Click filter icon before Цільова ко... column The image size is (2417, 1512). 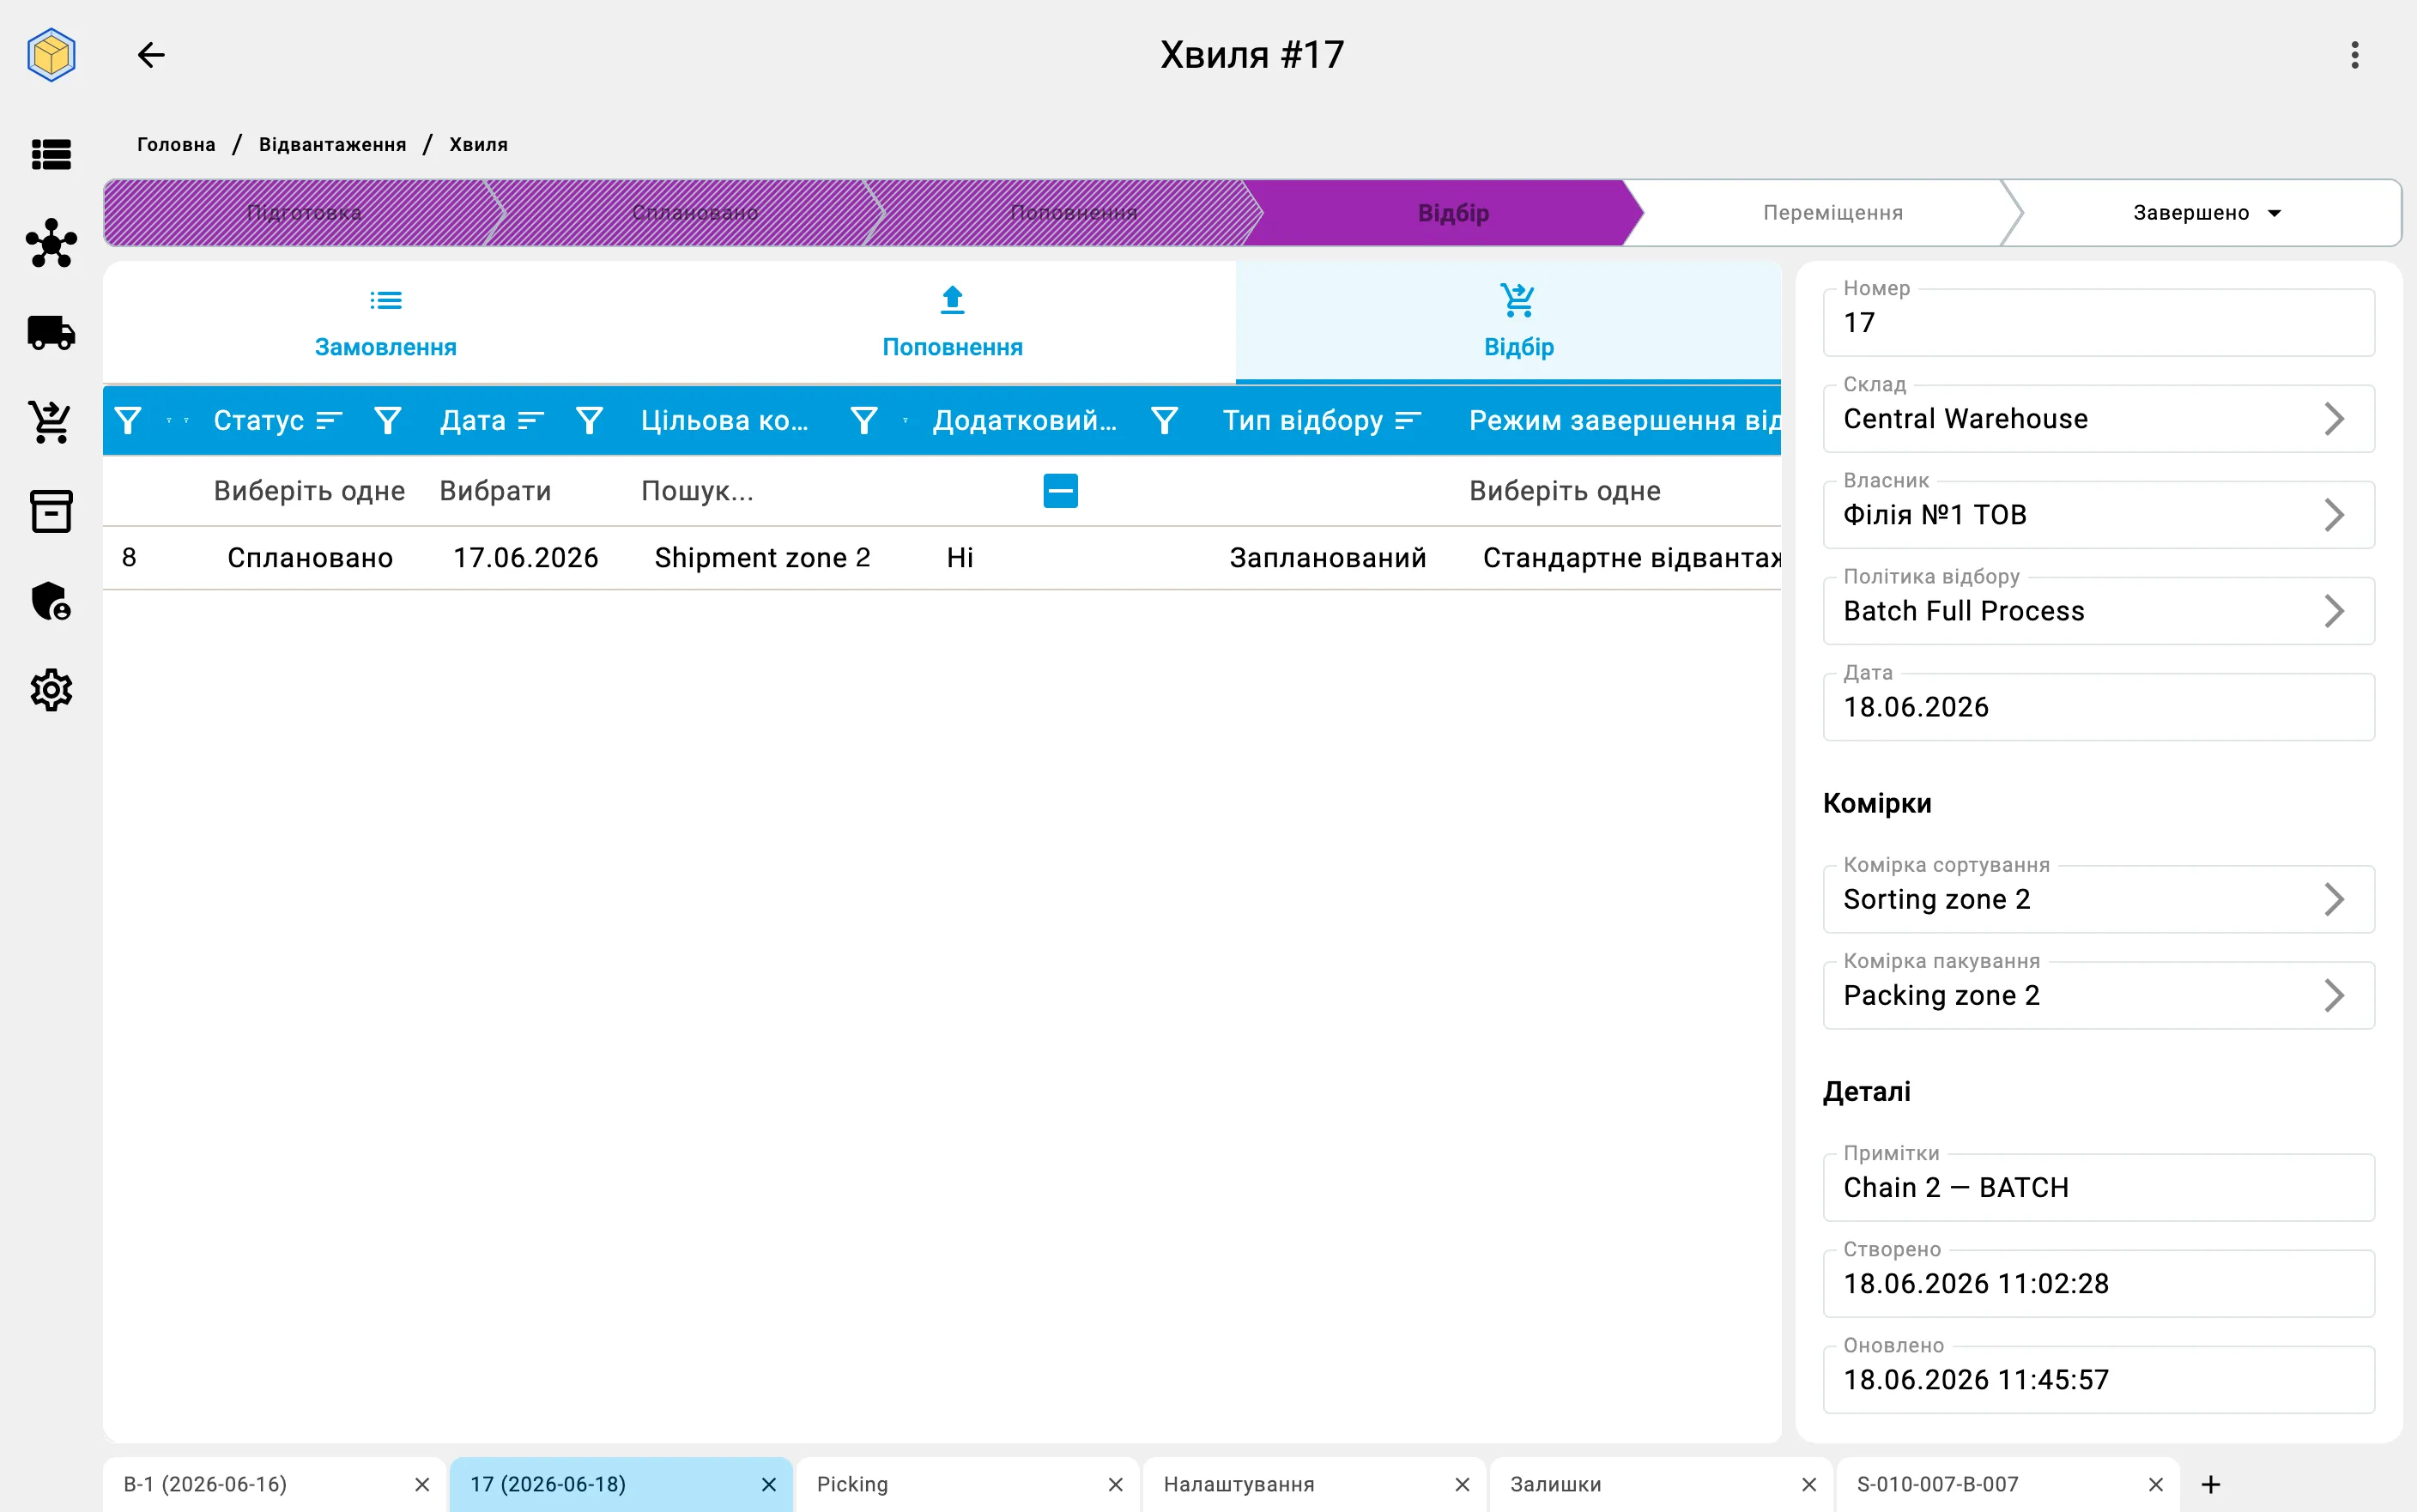(590, 420)
